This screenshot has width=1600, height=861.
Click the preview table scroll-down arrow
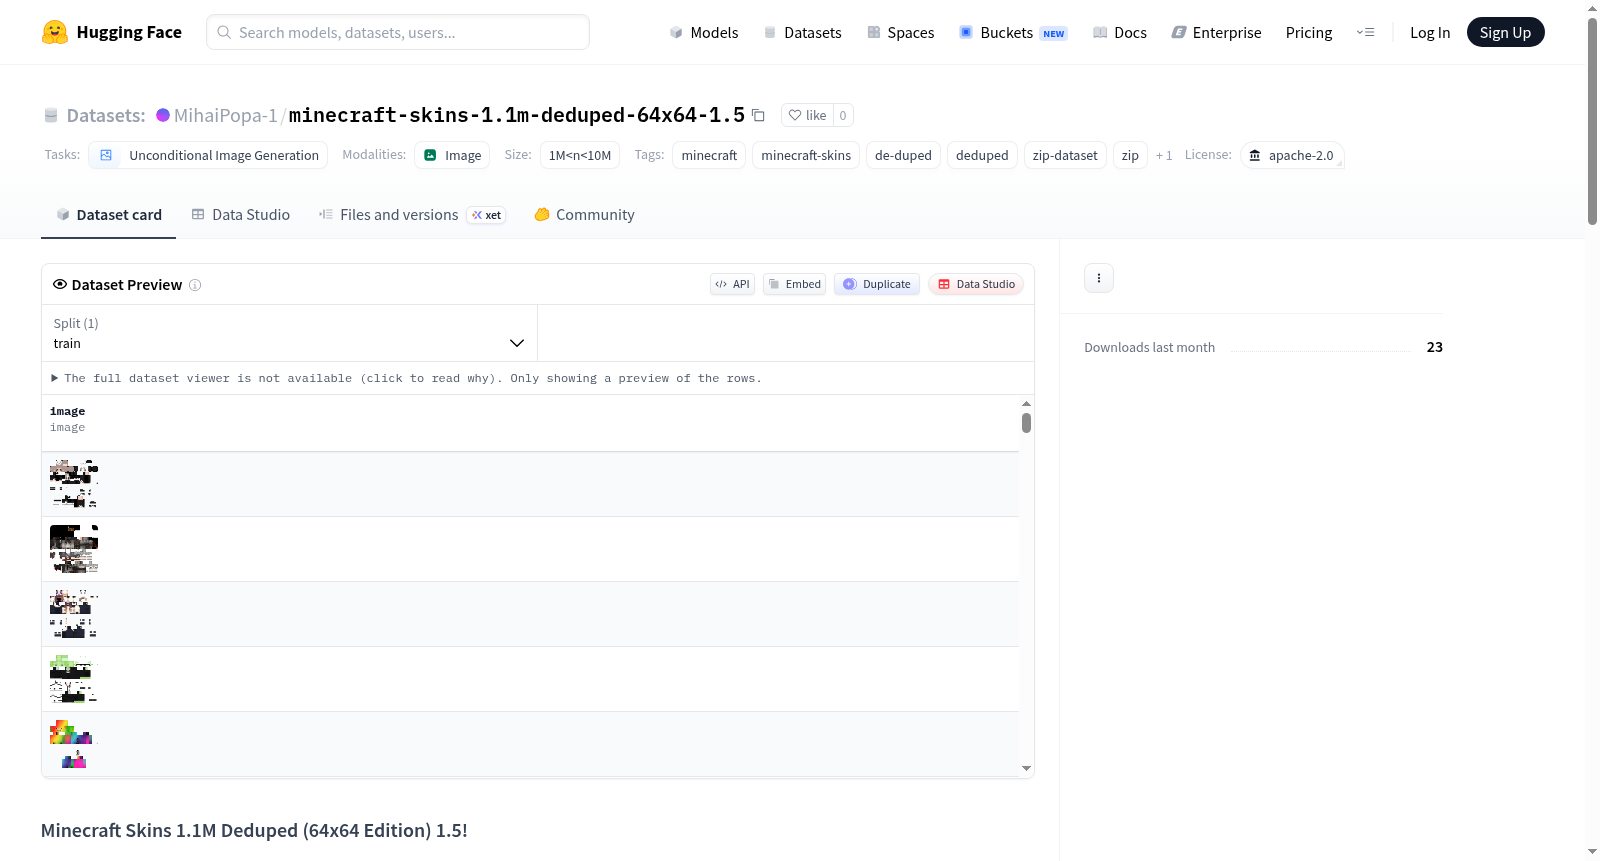pos(1026,768)
